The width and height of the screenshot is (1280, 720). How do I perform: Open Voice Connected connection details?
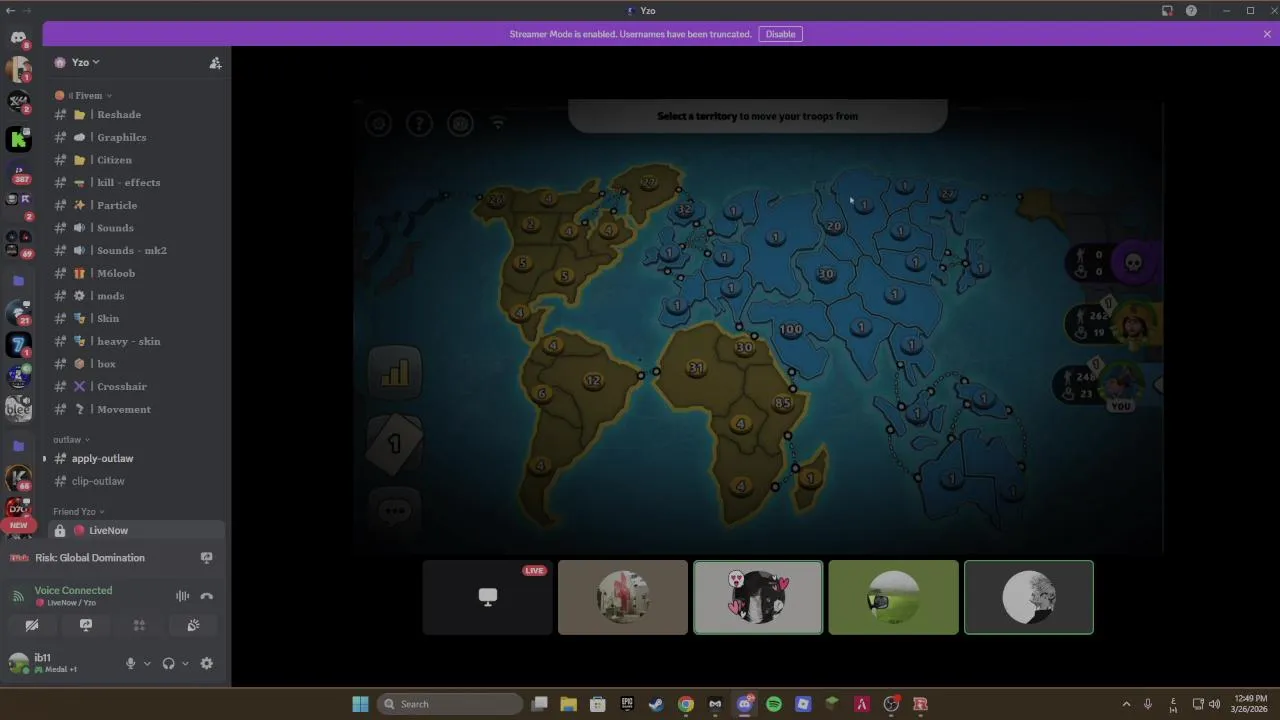point(73,590)
